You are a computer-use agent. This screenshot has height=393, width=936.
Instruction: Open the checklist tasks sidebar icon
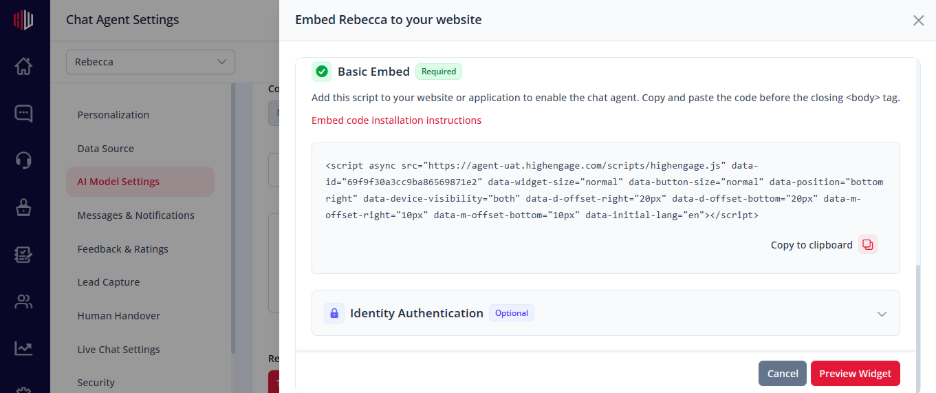pyautogui.click(x=24, y=254)
